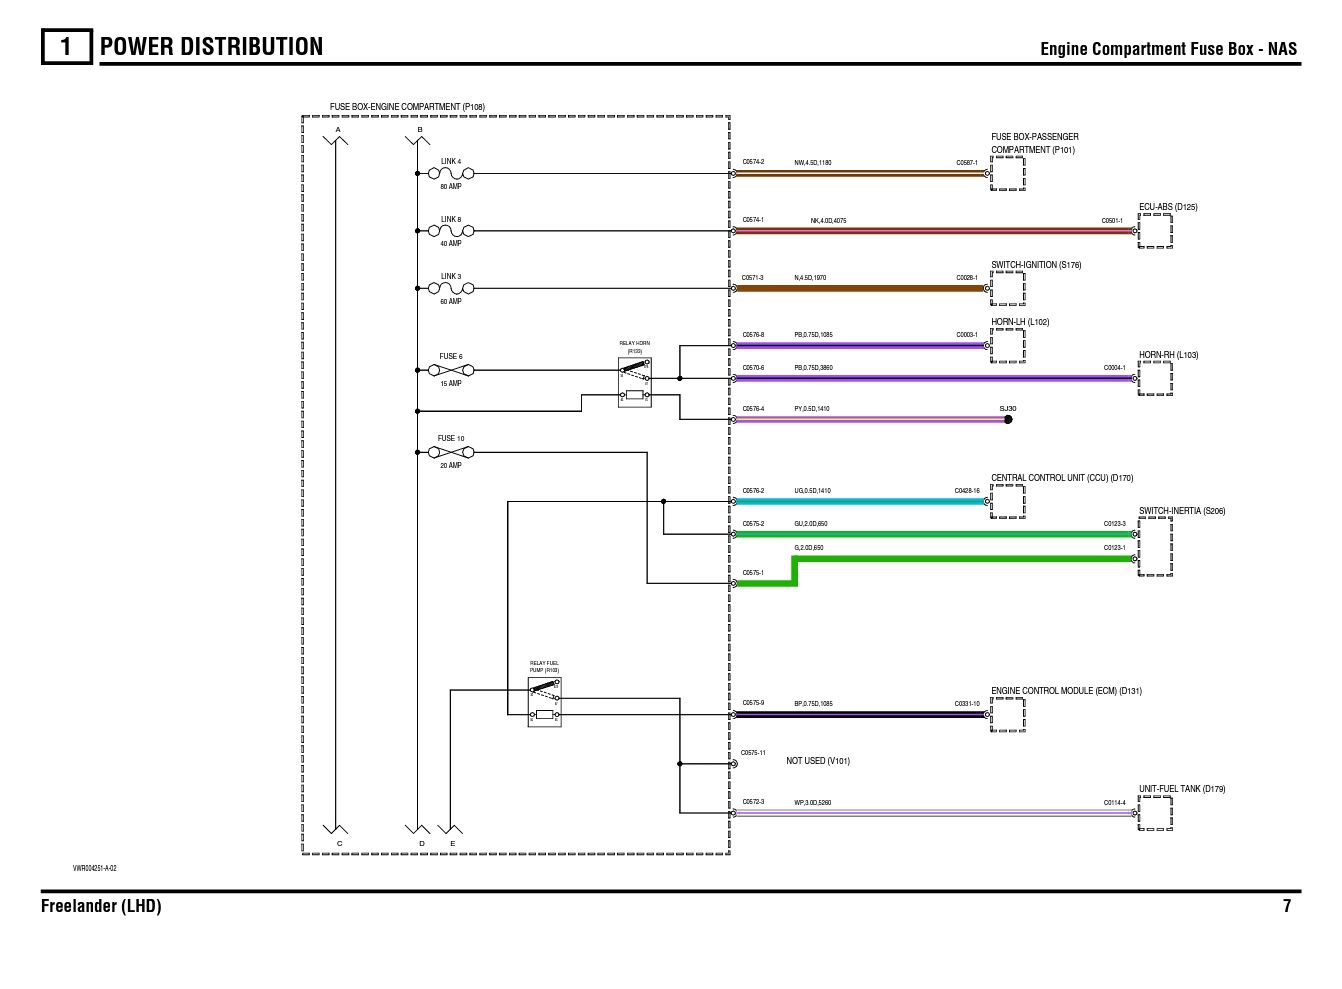Screen dimensions: 1342x989
Task: Click the passenger compartment fuse box P101 component box
Action: (x=1008, y=173)
